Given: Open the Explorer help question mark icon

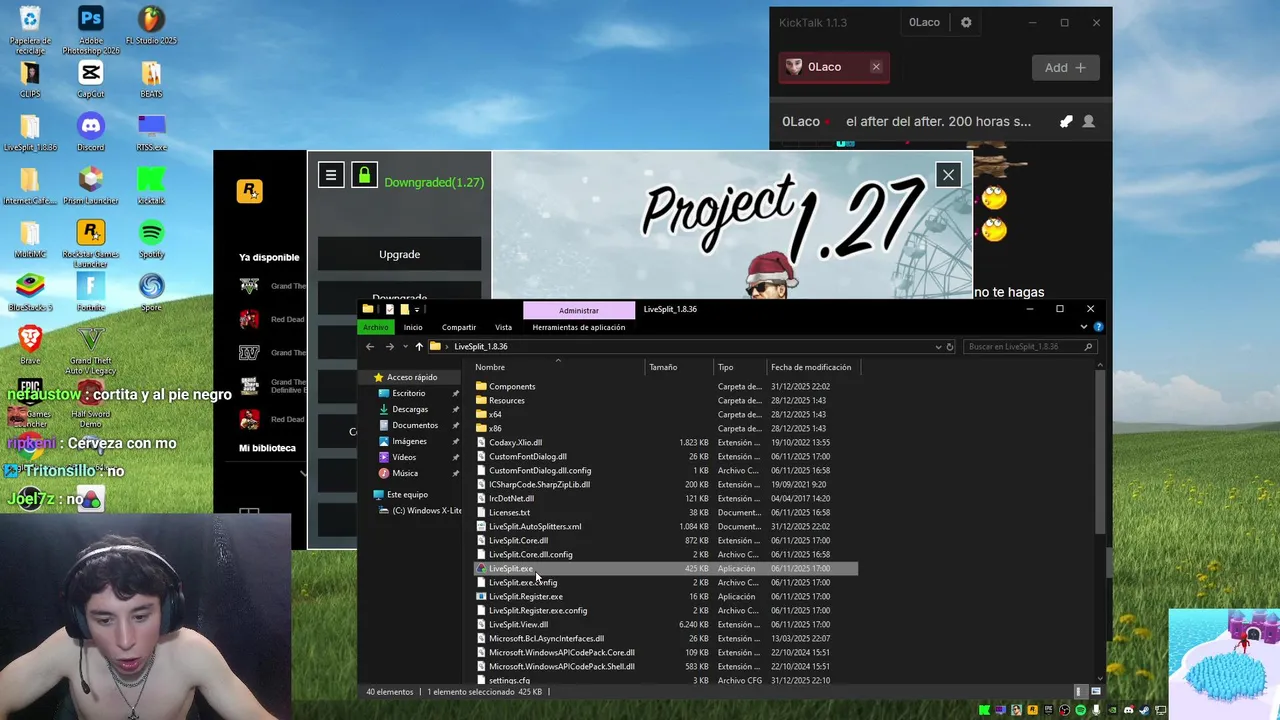Looking at the screenshot, I should tap(1098, 327).
